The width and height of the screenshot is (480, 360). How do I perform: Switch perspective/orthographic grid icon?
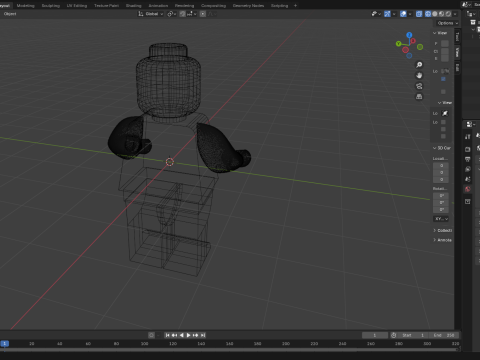coord(419,97)
